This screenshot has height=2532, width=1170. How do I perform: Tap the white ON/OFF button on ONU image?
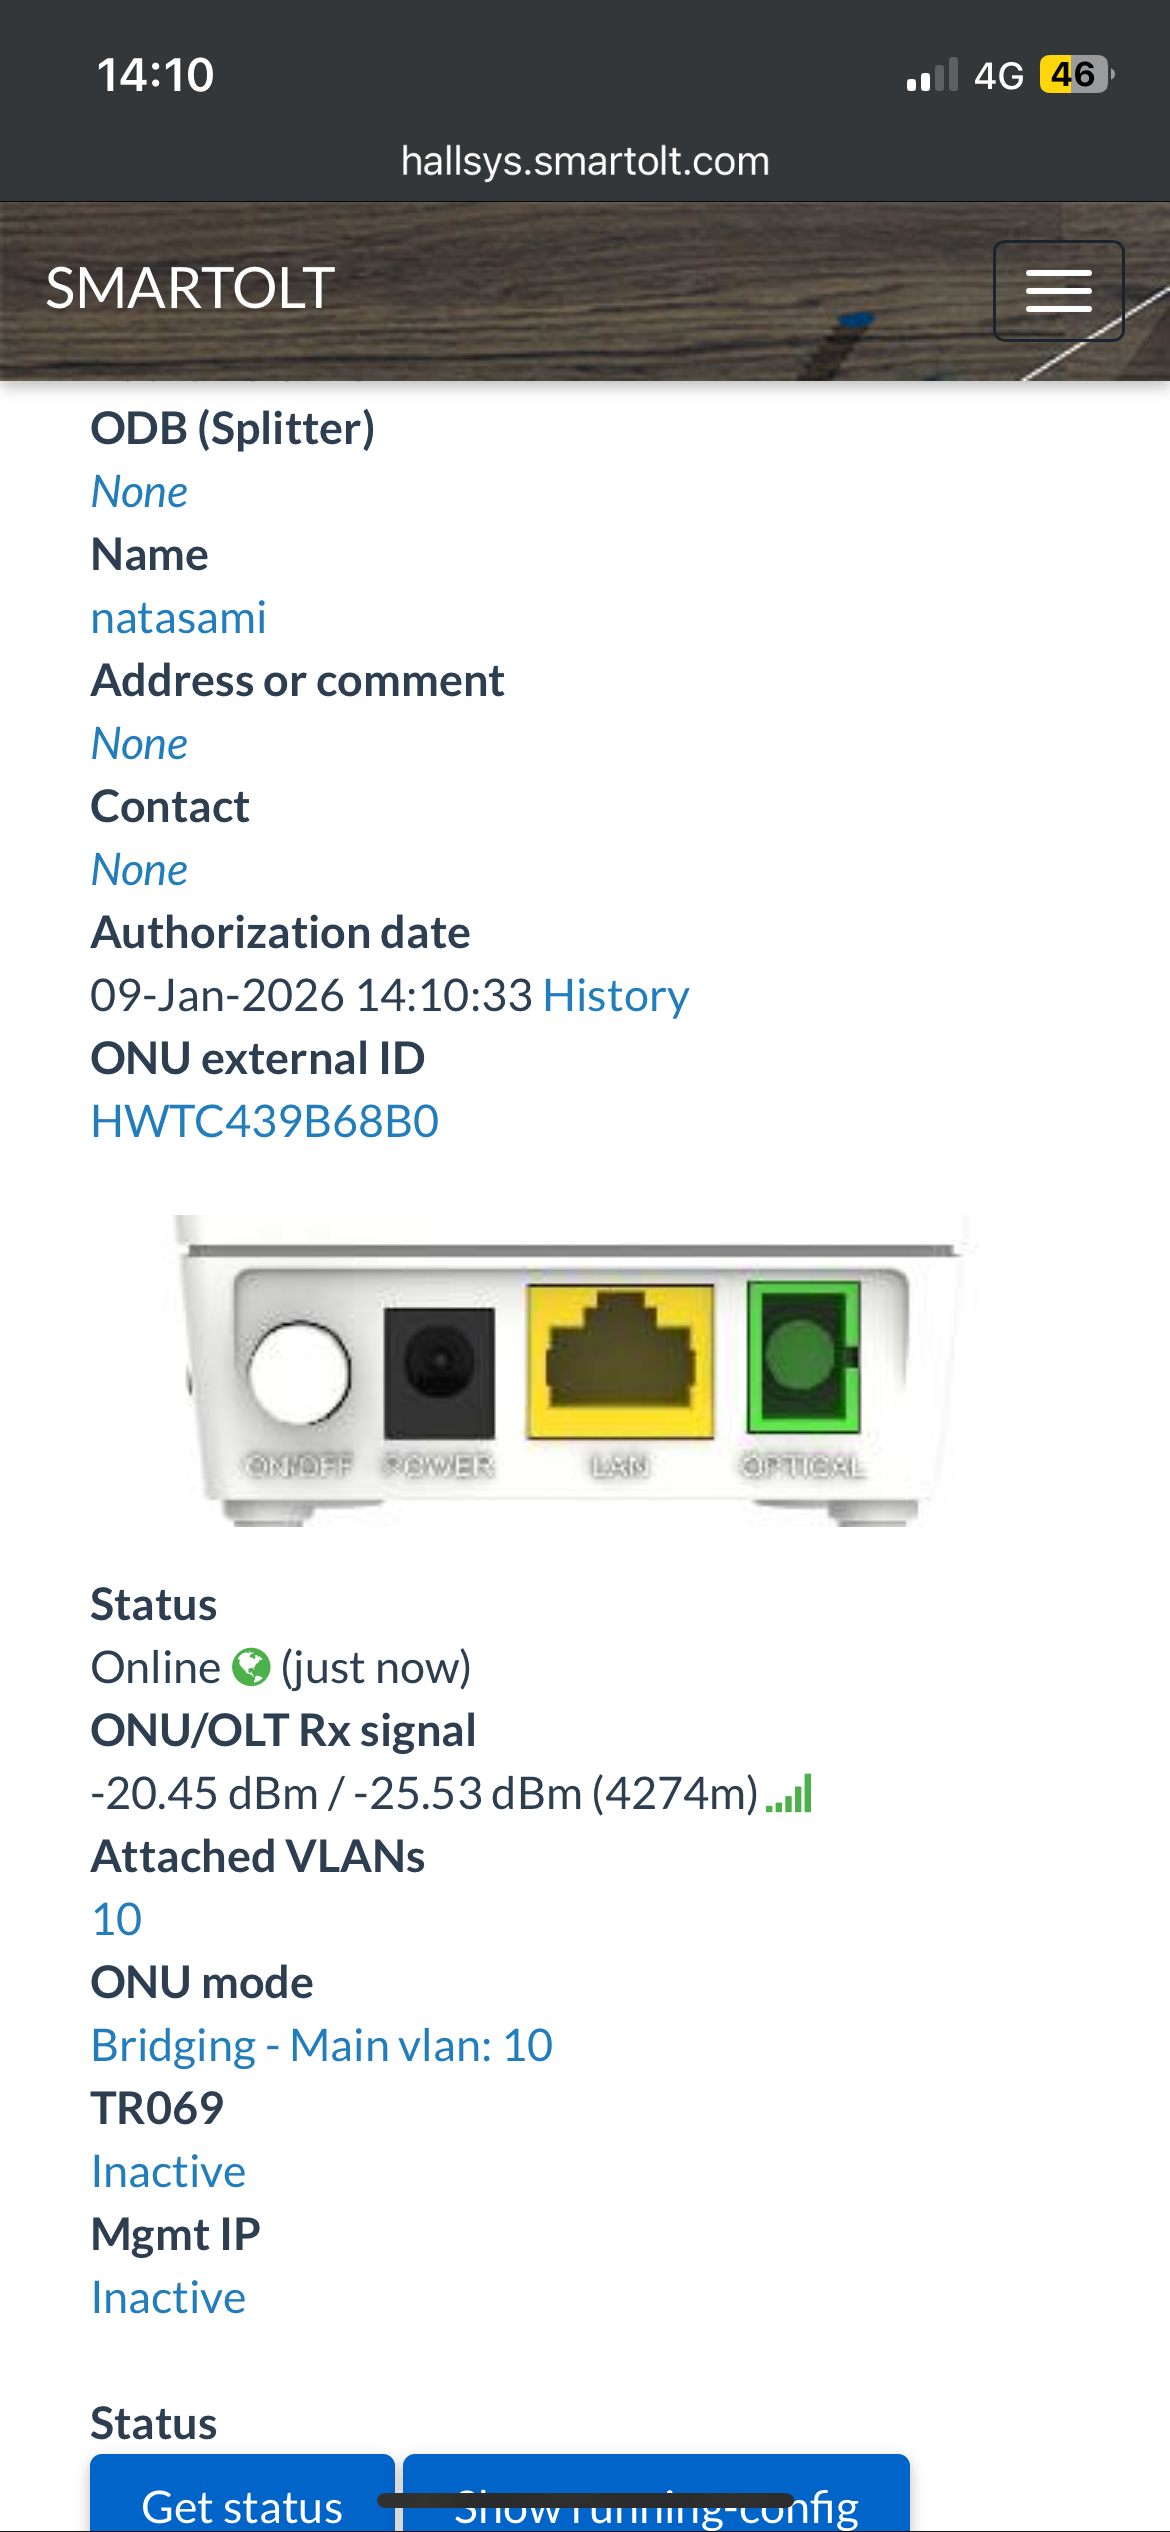pos(299,1372)
